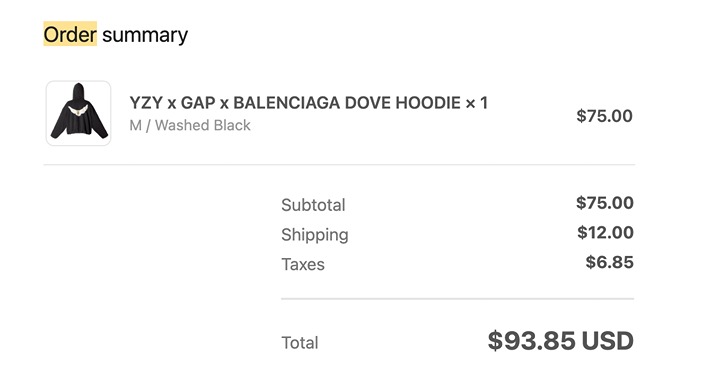Click the word BALENCIAGA in product title
The width and height of the screenshot is (720, 391).
(x=287, y=103)
